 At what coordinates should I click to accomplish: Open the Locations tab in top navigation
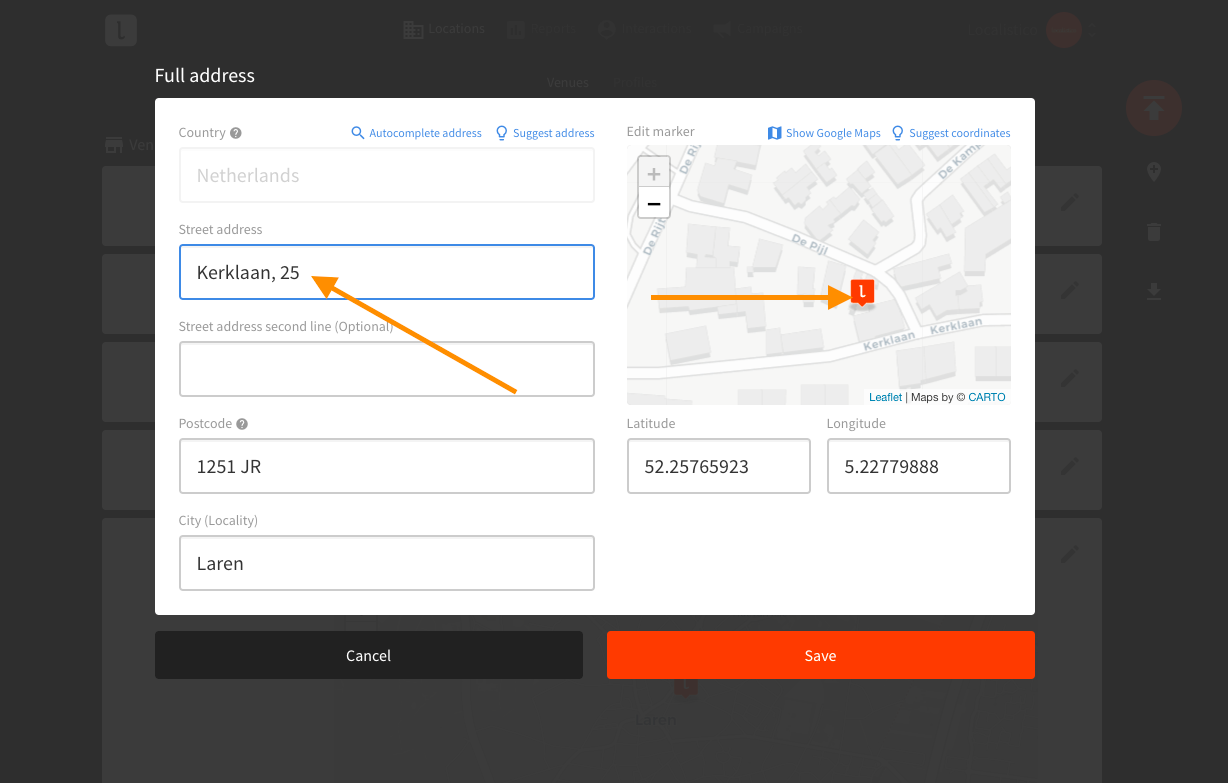(444, 29)
